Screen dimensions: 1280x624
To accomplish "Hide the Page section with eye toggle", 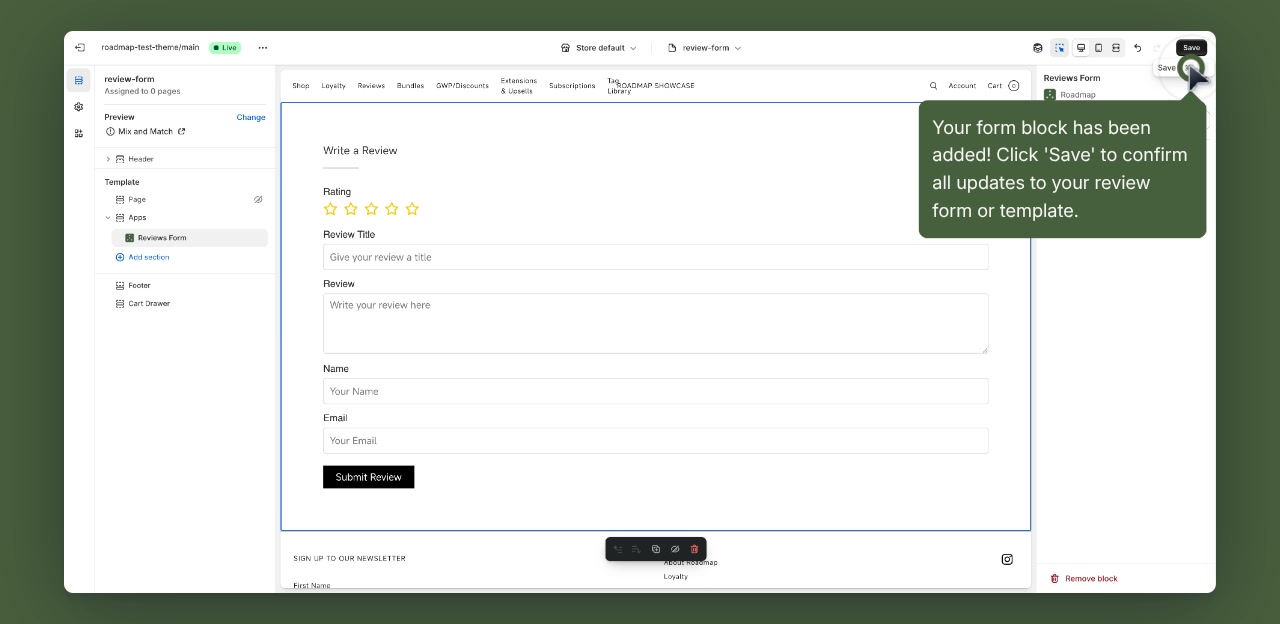I will tap(258, 199).
